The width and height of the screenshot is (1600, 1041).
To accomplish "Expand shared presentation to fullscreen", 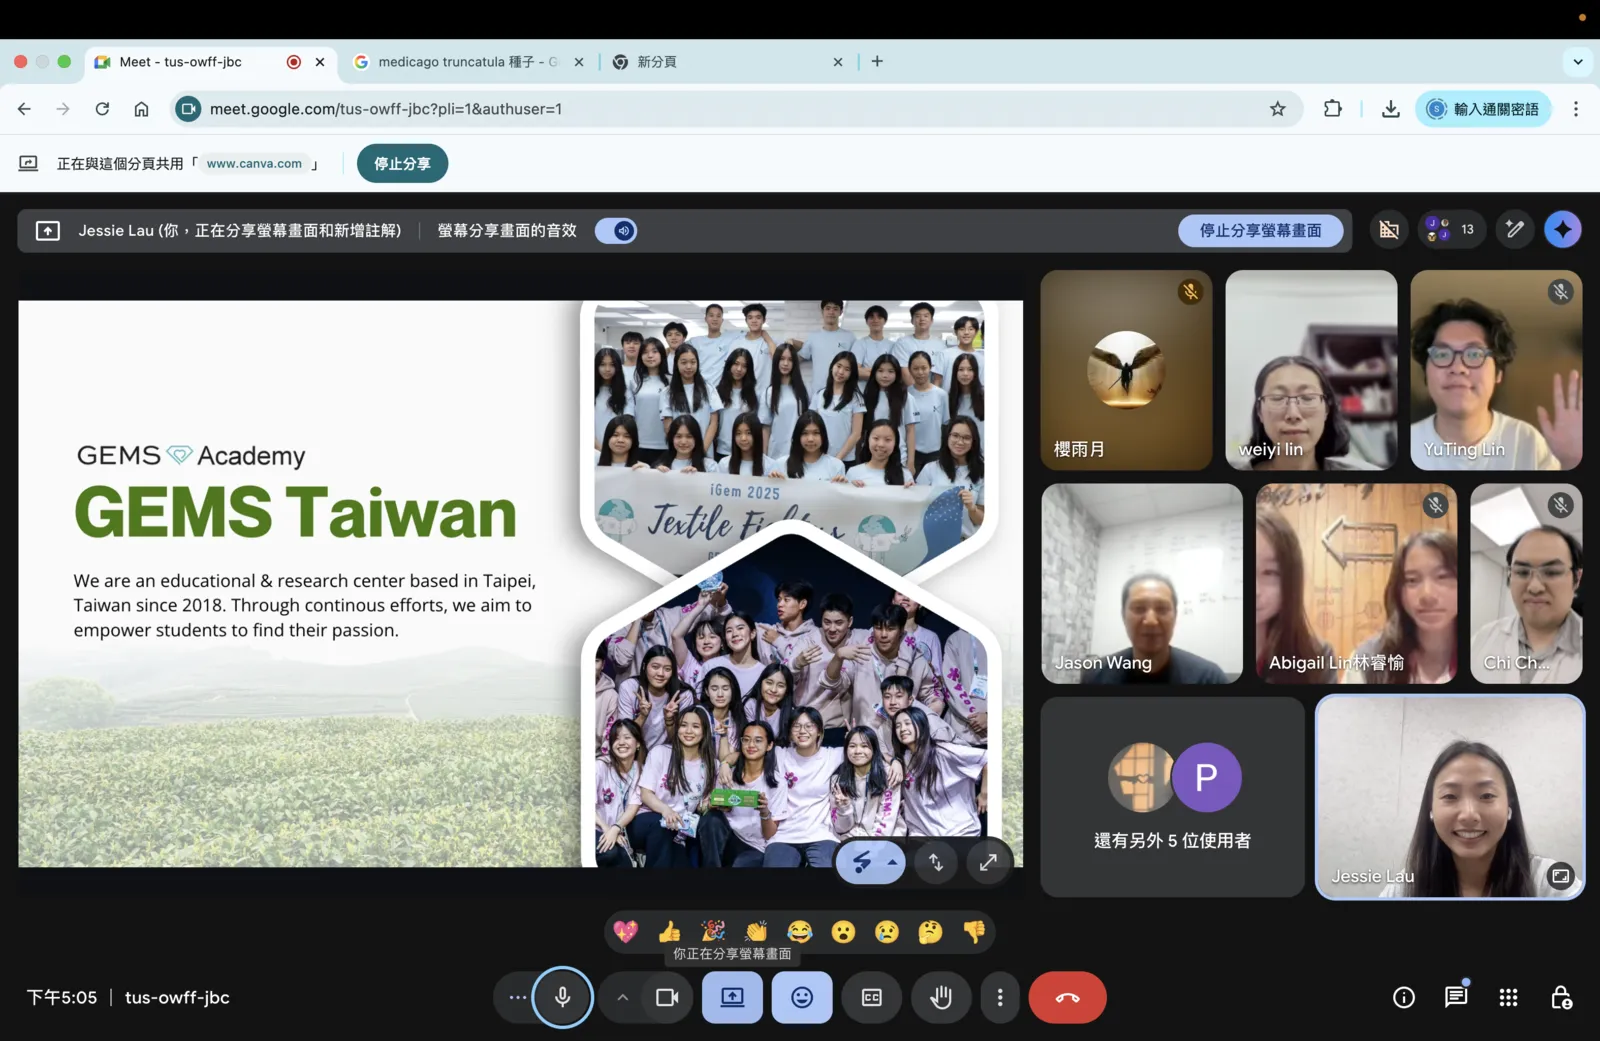I will click(988, 862).
